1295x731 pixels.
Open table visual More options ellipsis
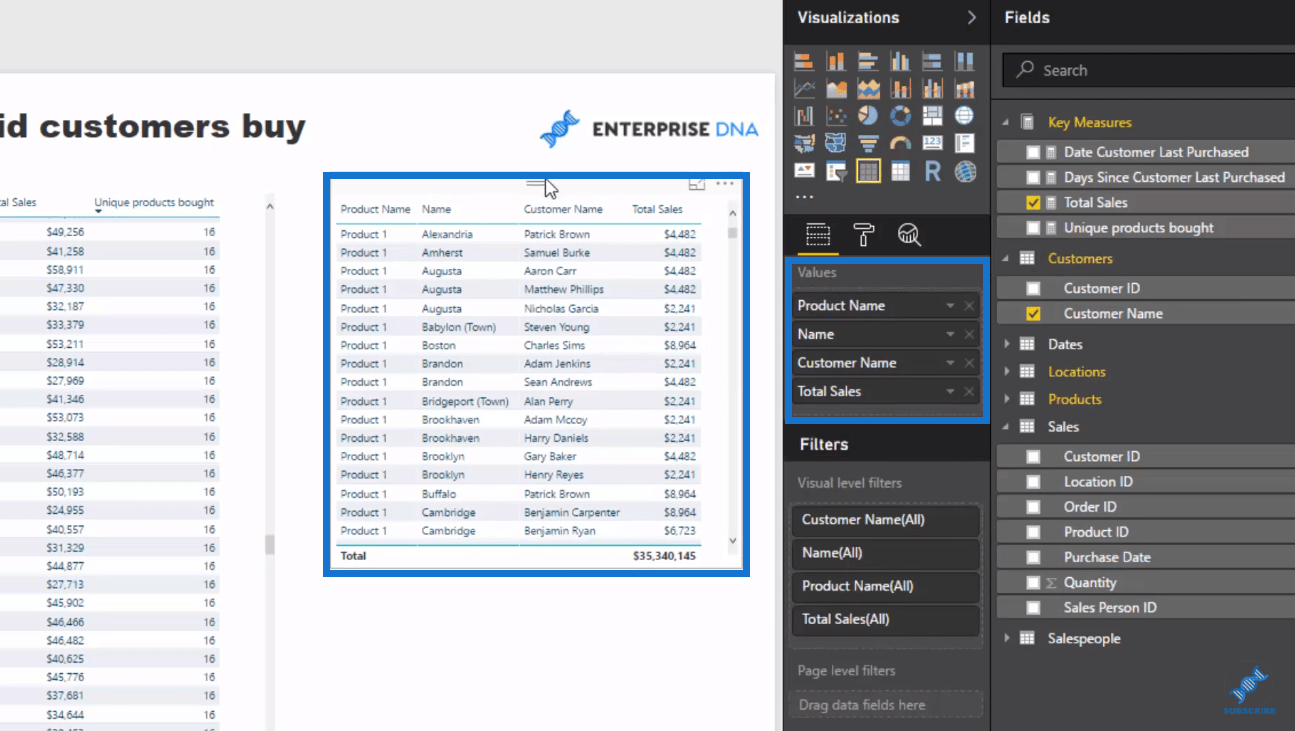coord(725,184)
